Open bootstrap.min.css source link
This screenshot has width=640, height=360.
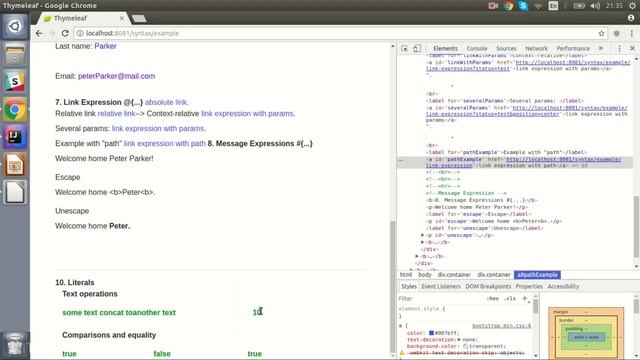pos(501,326)
